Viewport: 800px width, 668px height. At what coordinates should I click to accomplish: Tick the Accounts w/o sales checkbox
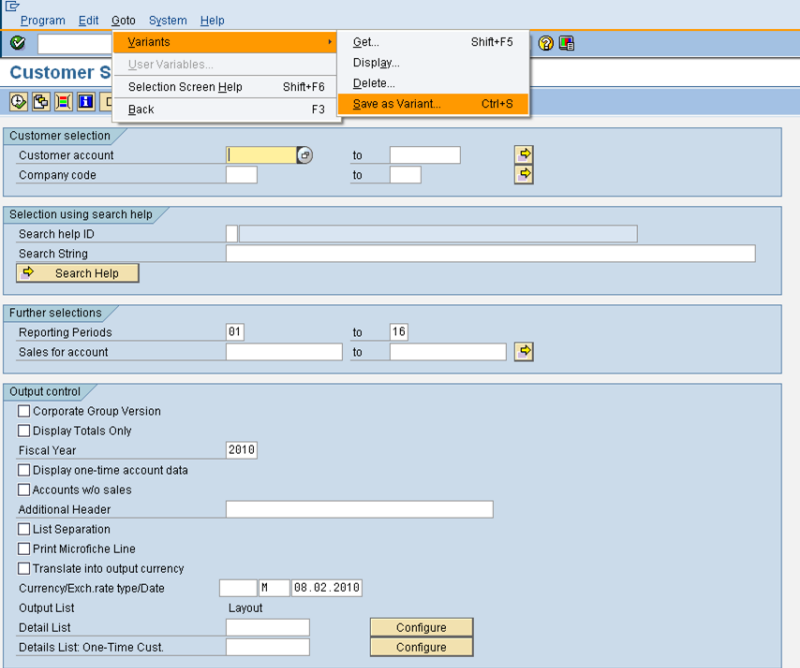pyautogui.click(x=24, y=490)
